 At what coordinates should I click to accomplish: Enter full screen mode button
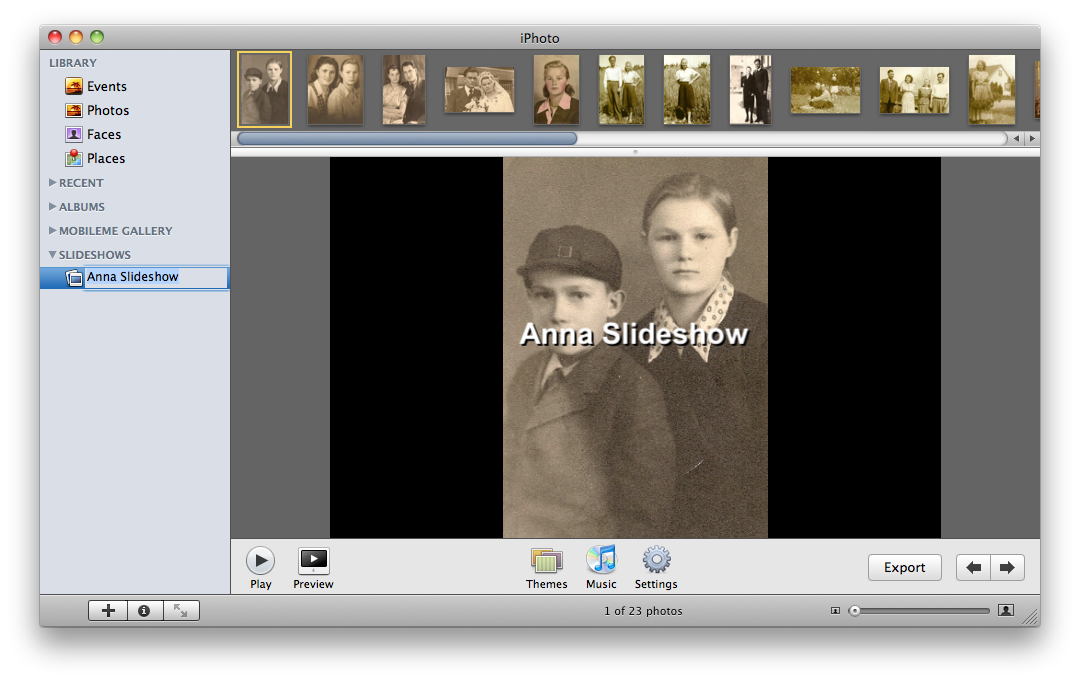181,610
